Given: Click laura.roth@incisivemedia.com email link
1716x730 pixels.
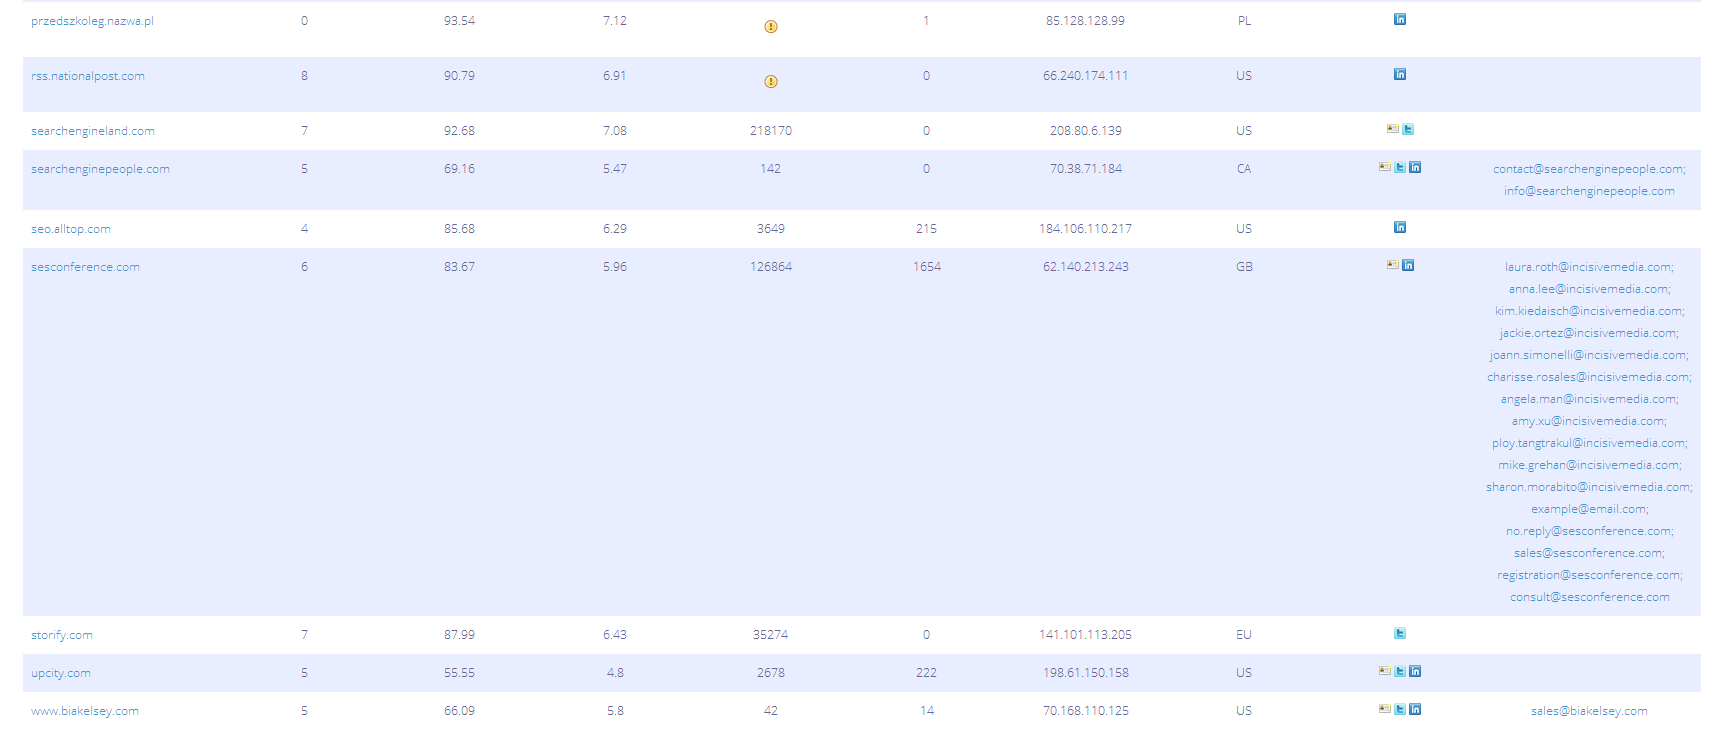Looking at the screenshot, I should (1588, 267).
